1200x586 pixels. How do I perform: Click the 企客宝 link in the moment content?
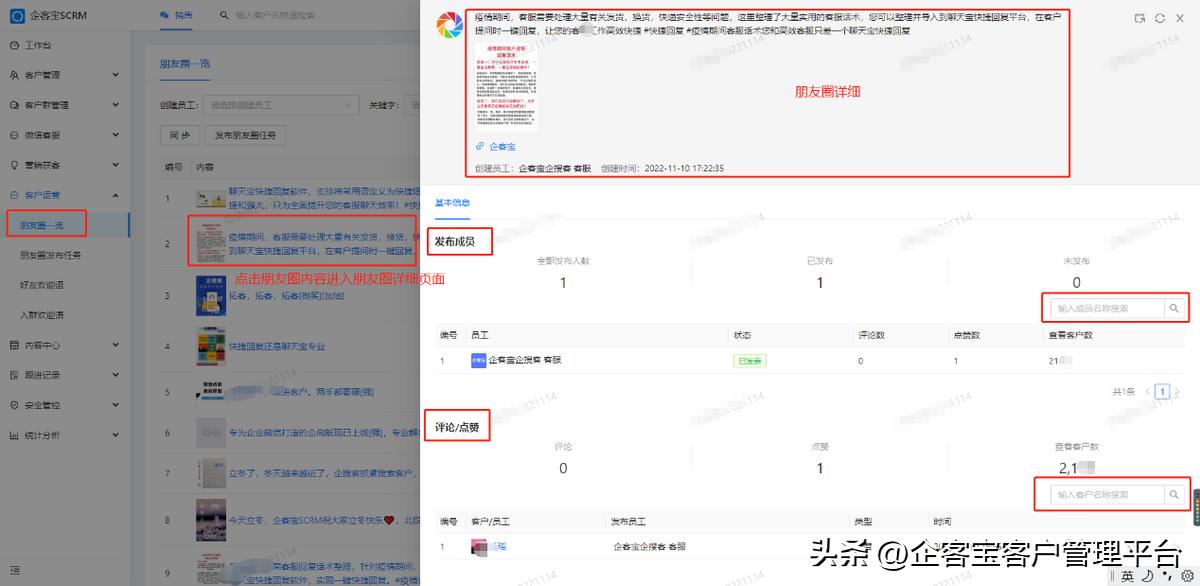pyautogui.click(x=498, y=146)
